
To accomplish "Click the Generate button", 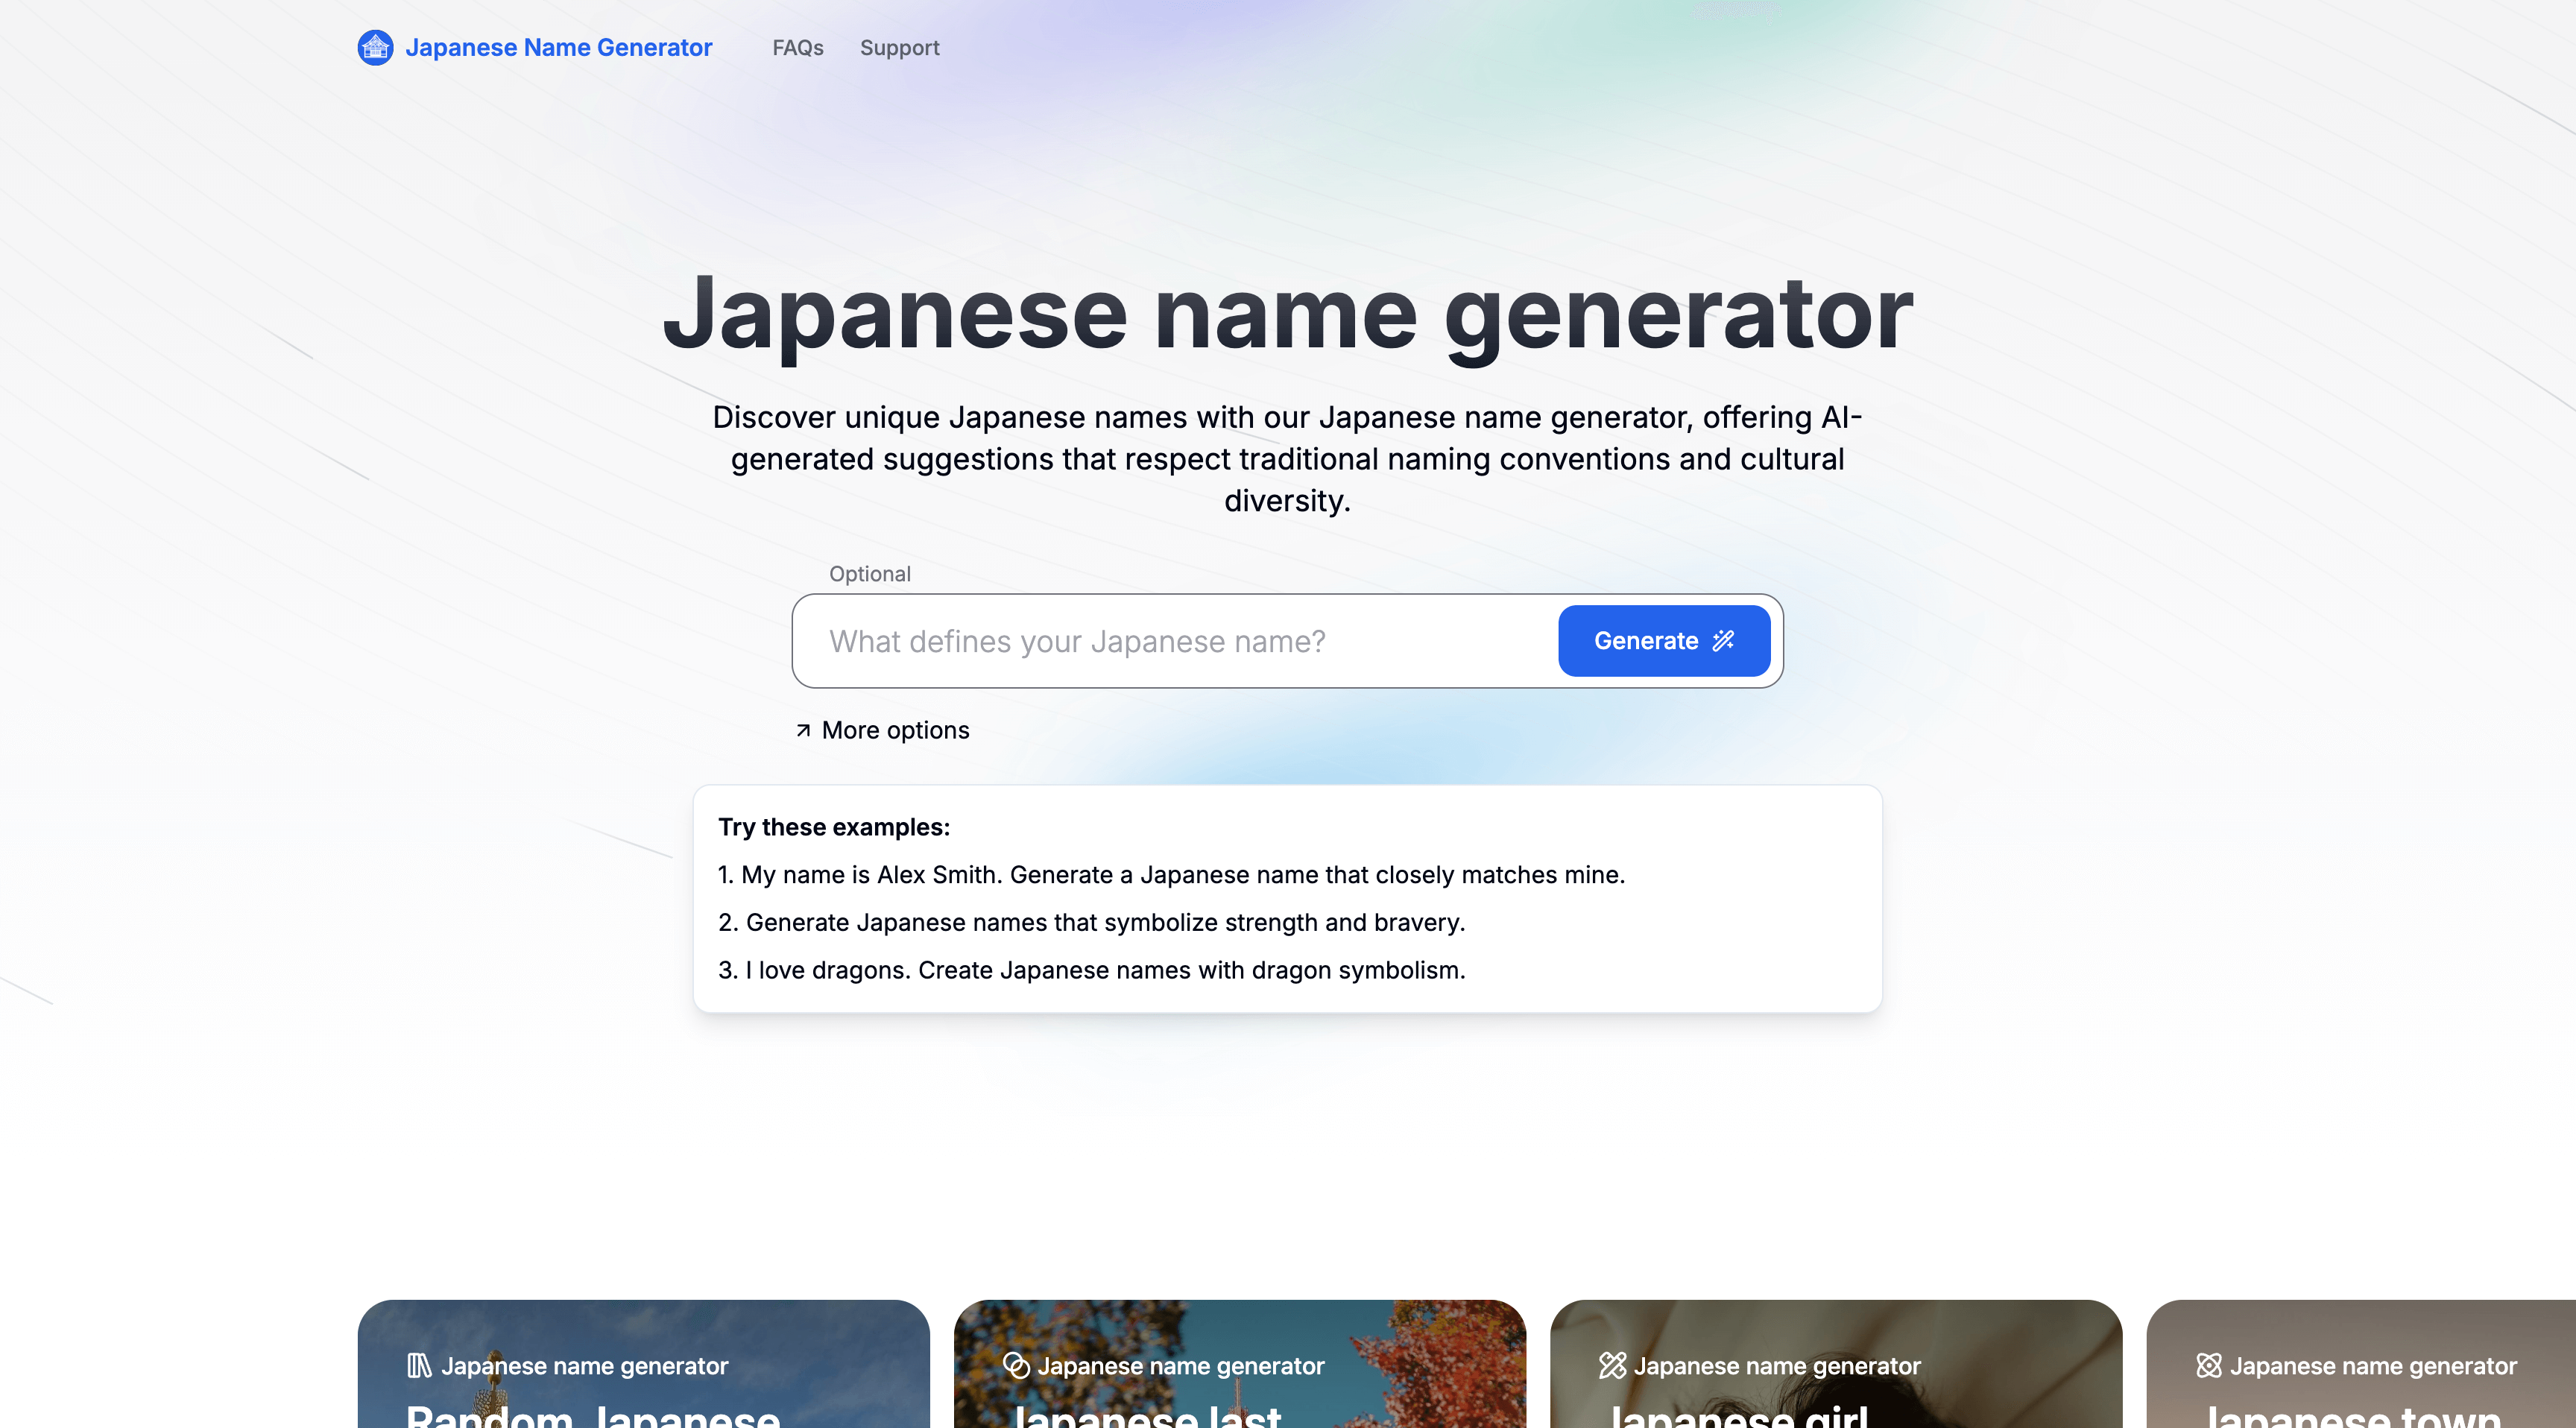I will tap(1664, 641).
